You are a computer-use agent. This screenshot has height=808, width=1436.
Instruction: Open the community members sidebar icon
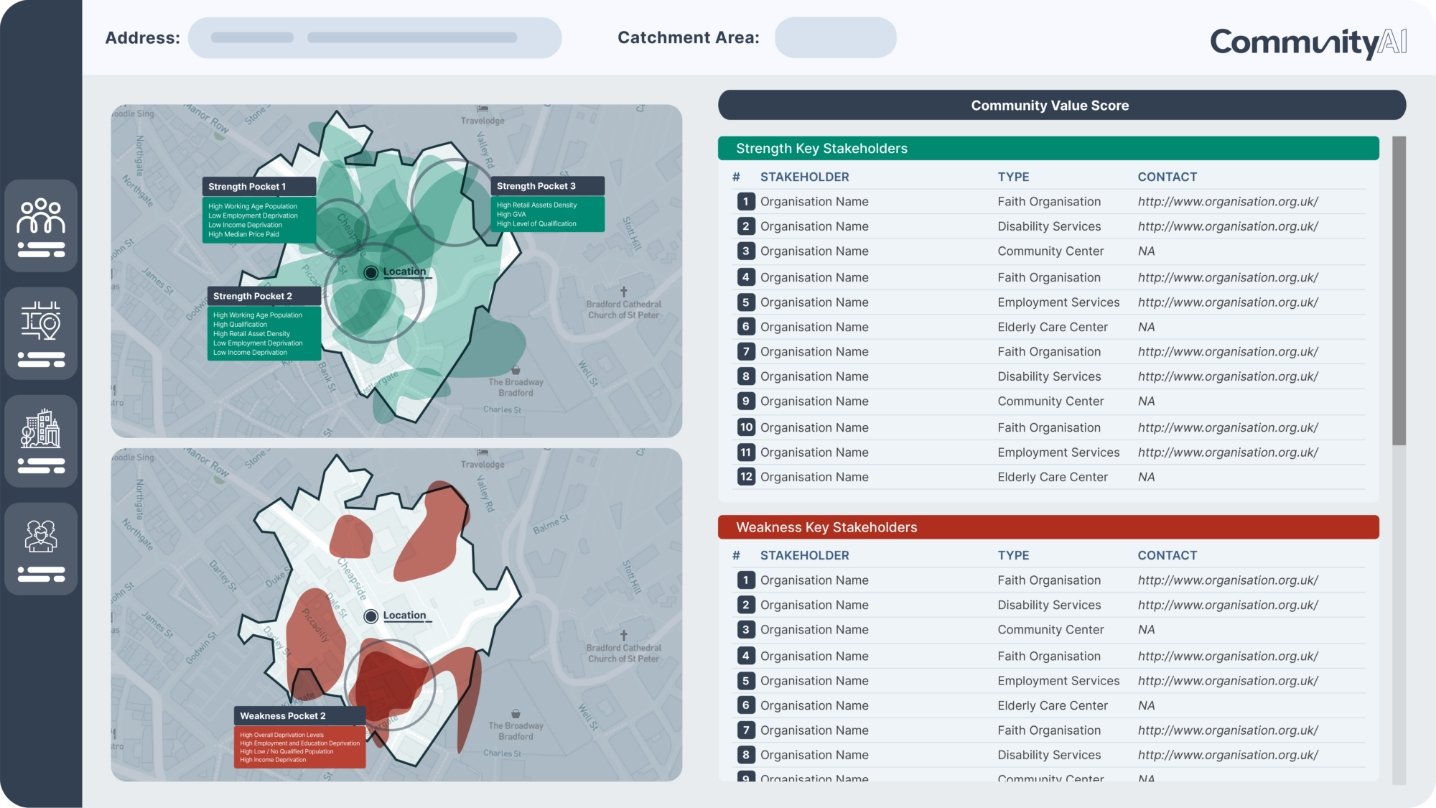(x=41, y=546)
